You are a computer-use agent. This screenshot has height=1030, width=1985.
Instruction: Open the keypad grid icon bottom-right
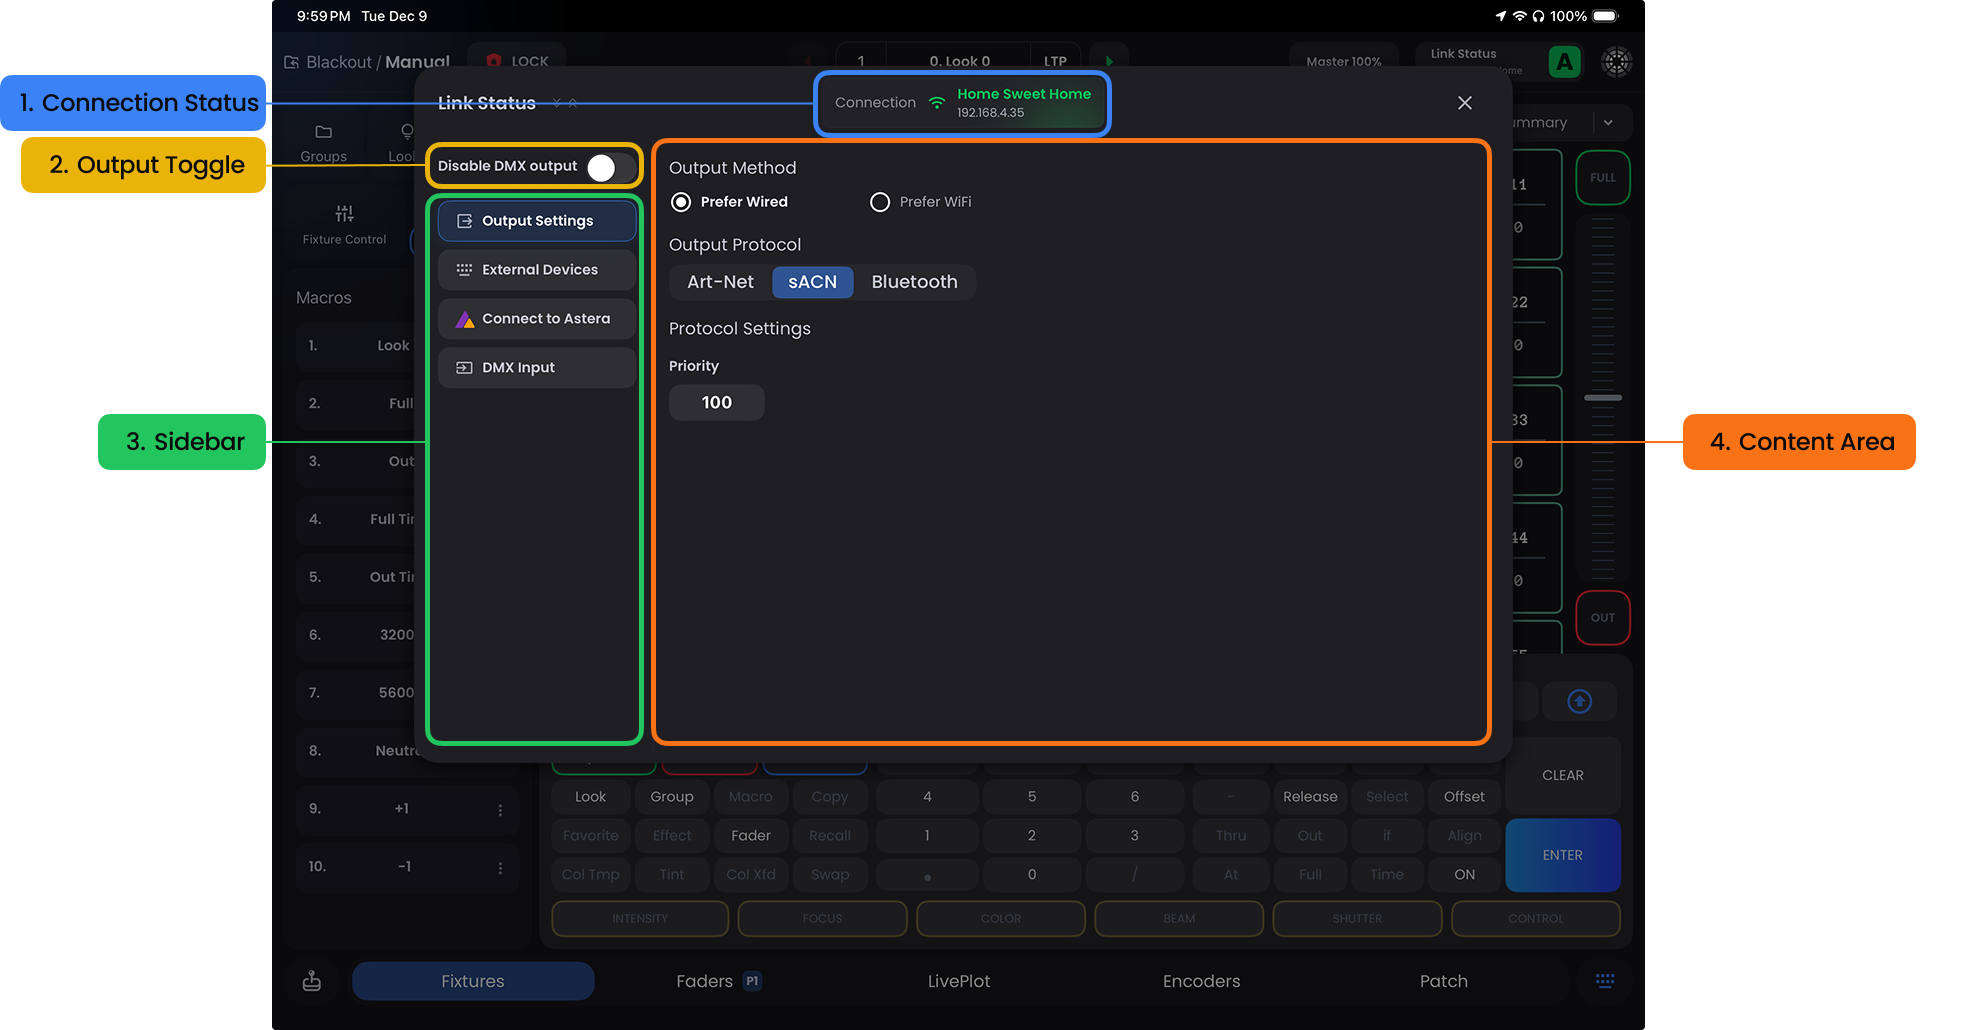(1604, 981)
